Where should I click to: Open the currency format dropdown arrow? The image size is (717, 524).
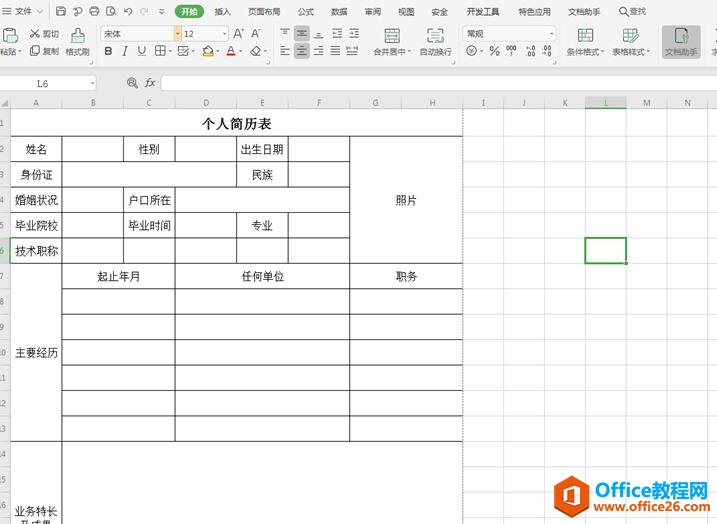(482, 51)
